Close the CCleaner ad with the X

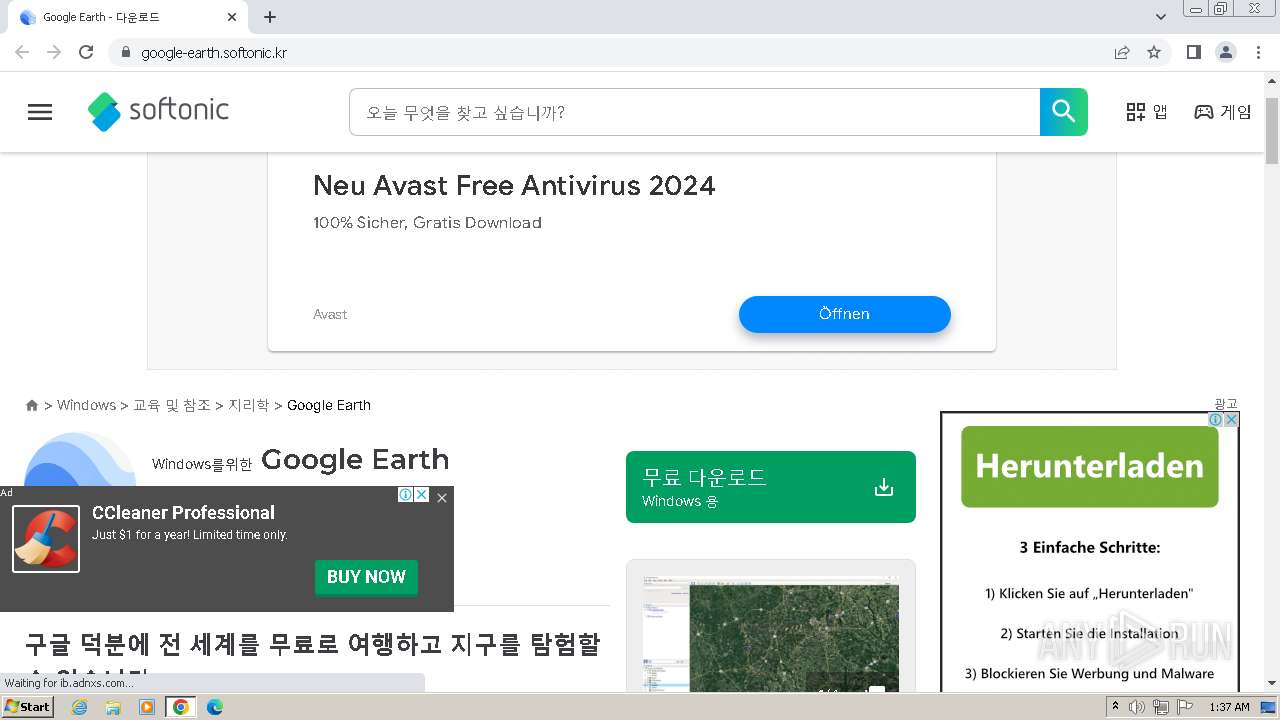pyautogui.click(x=442, y=497)
